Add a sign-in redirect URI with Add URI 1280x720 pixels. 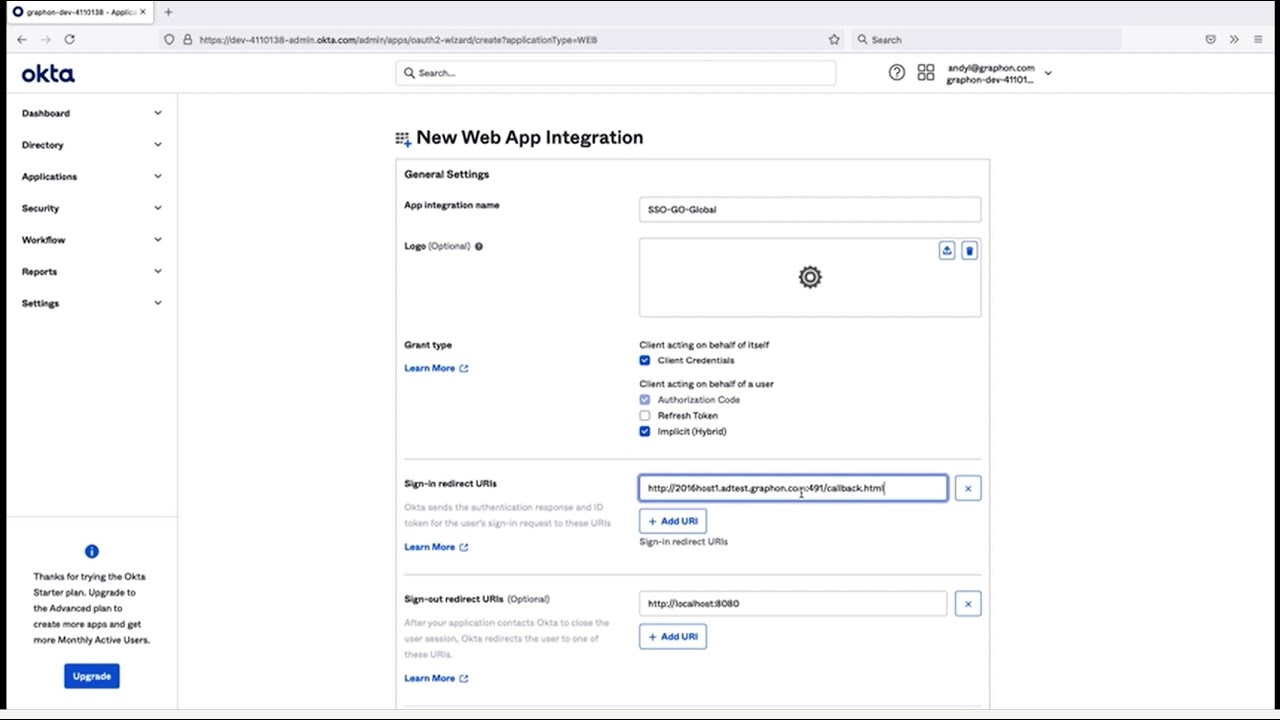673,521
